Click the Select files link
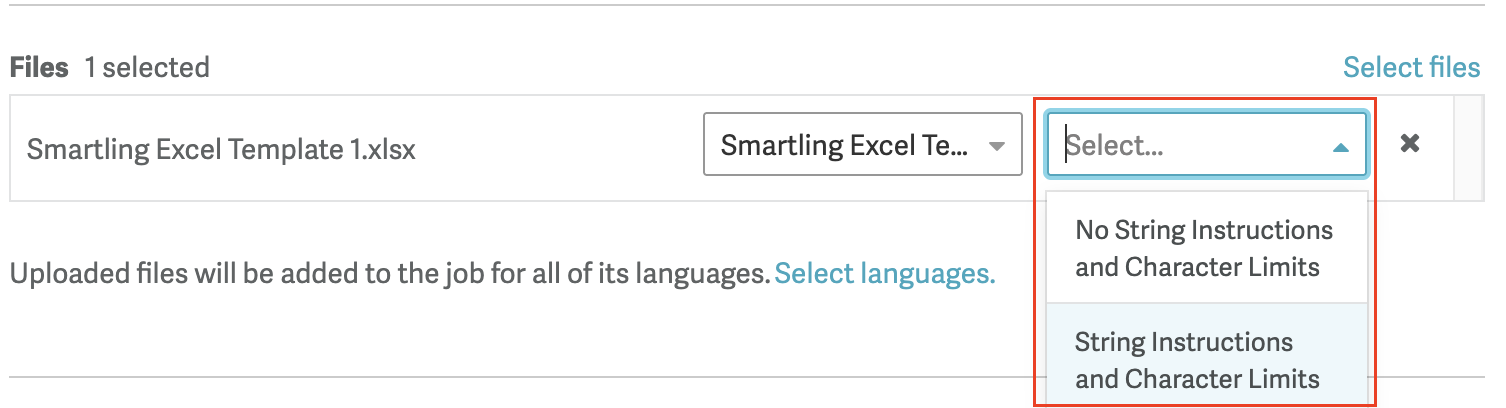Viewport: 1506px width, 408px height. [x=1411, y=67]
